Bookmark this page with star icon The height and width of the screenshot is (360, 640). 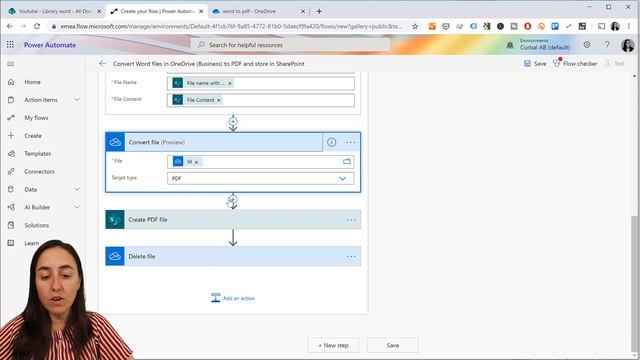[415, 26]
